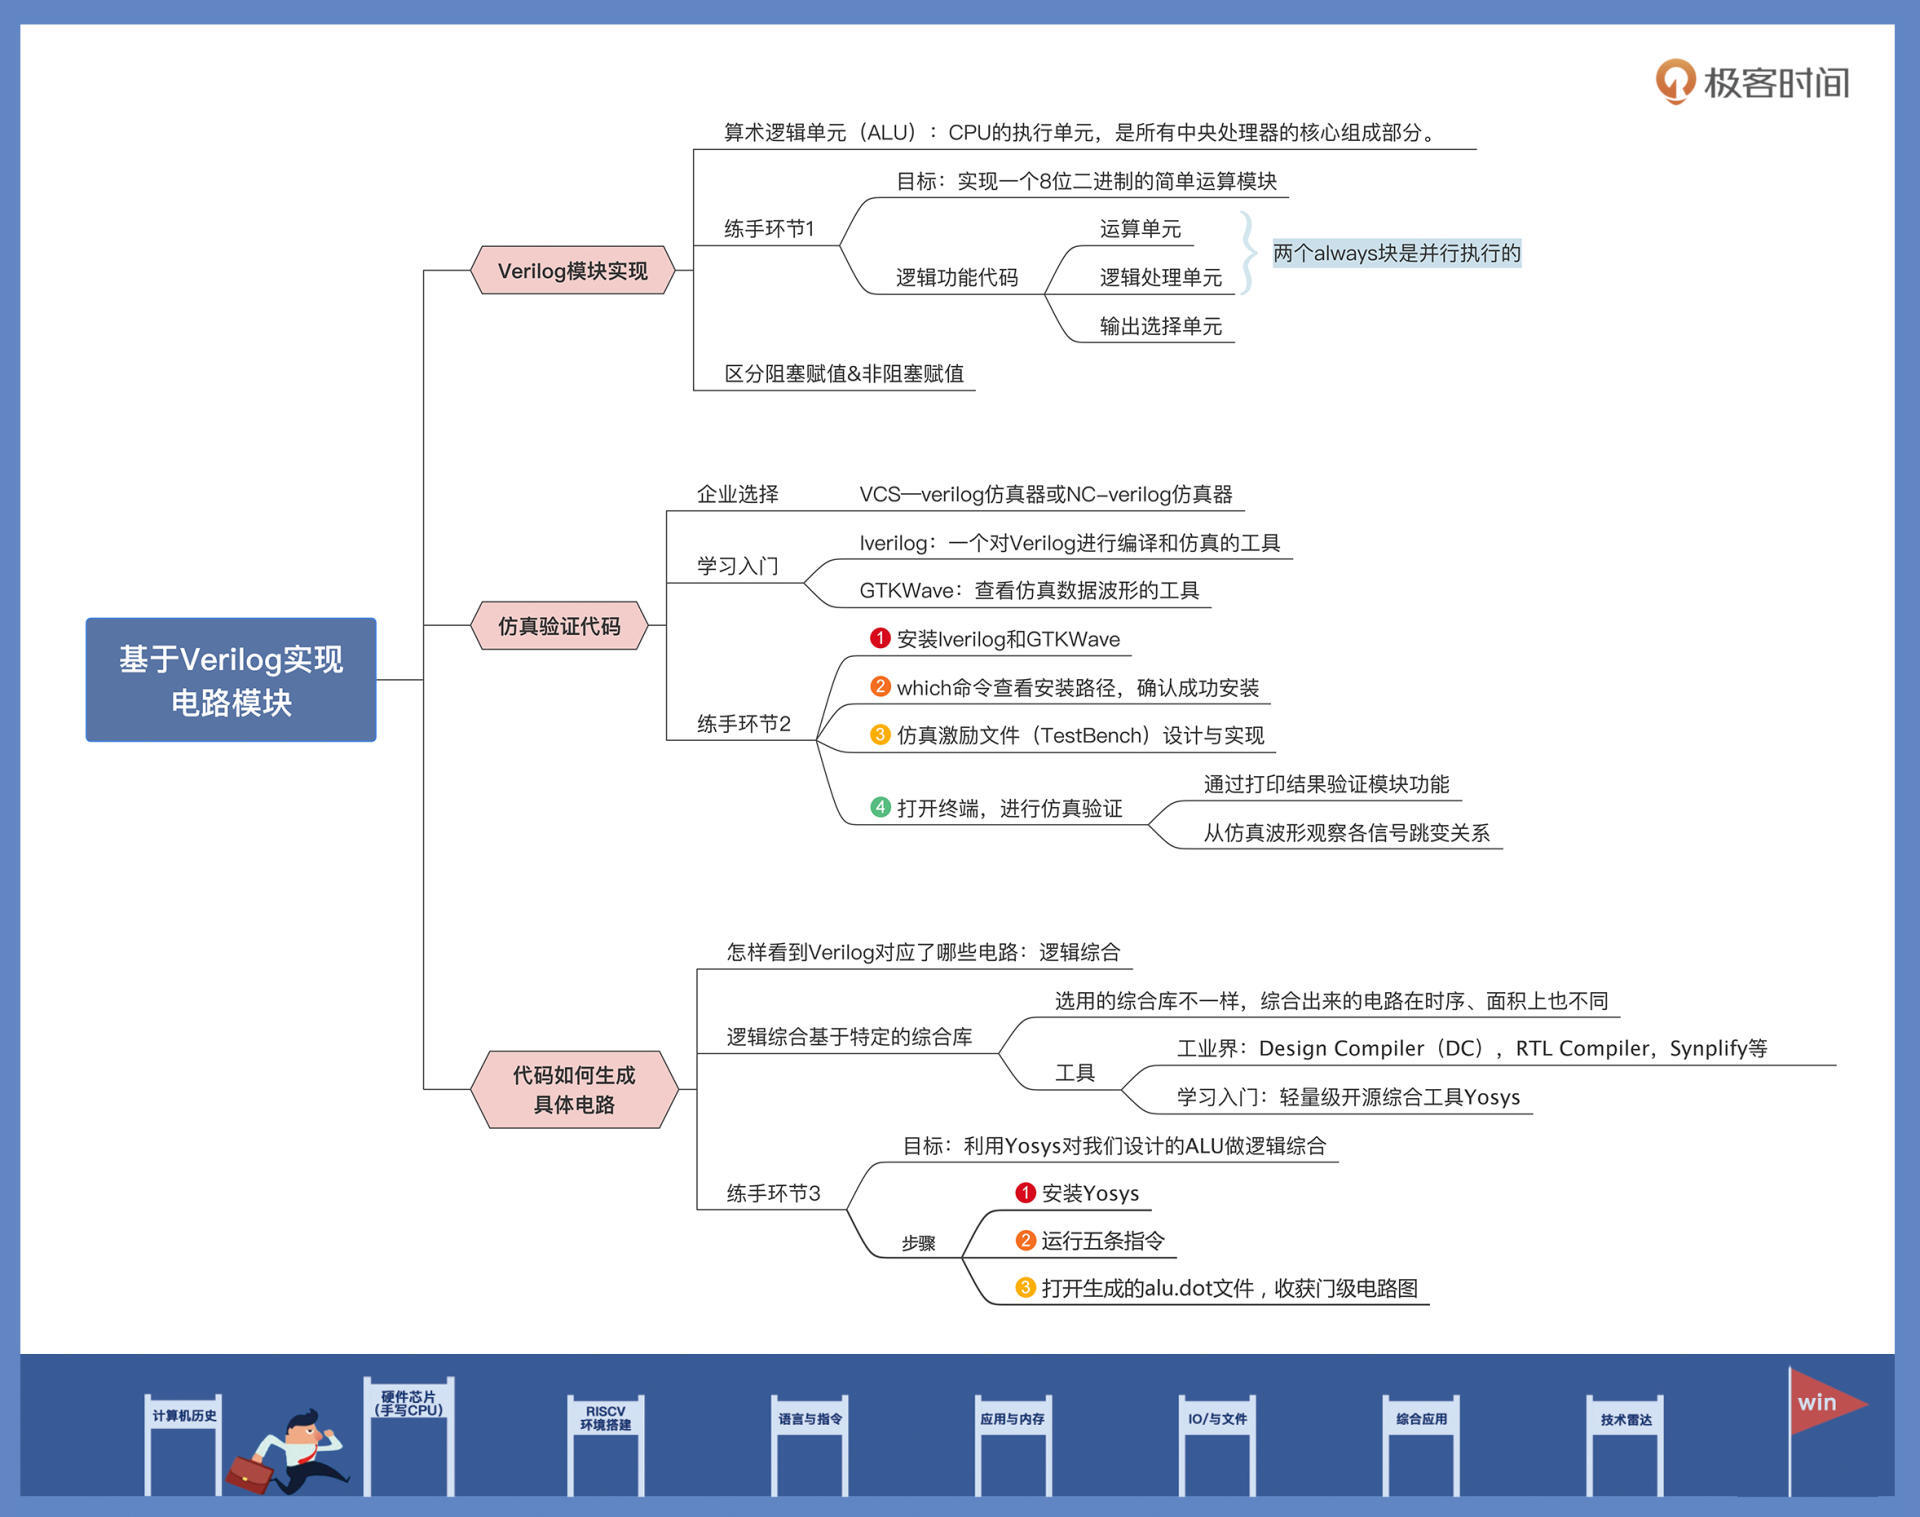Click the red number 1 marker beside 安装Iverilog和GTKWave
1920x1517 pixels.
pos(880,638)
